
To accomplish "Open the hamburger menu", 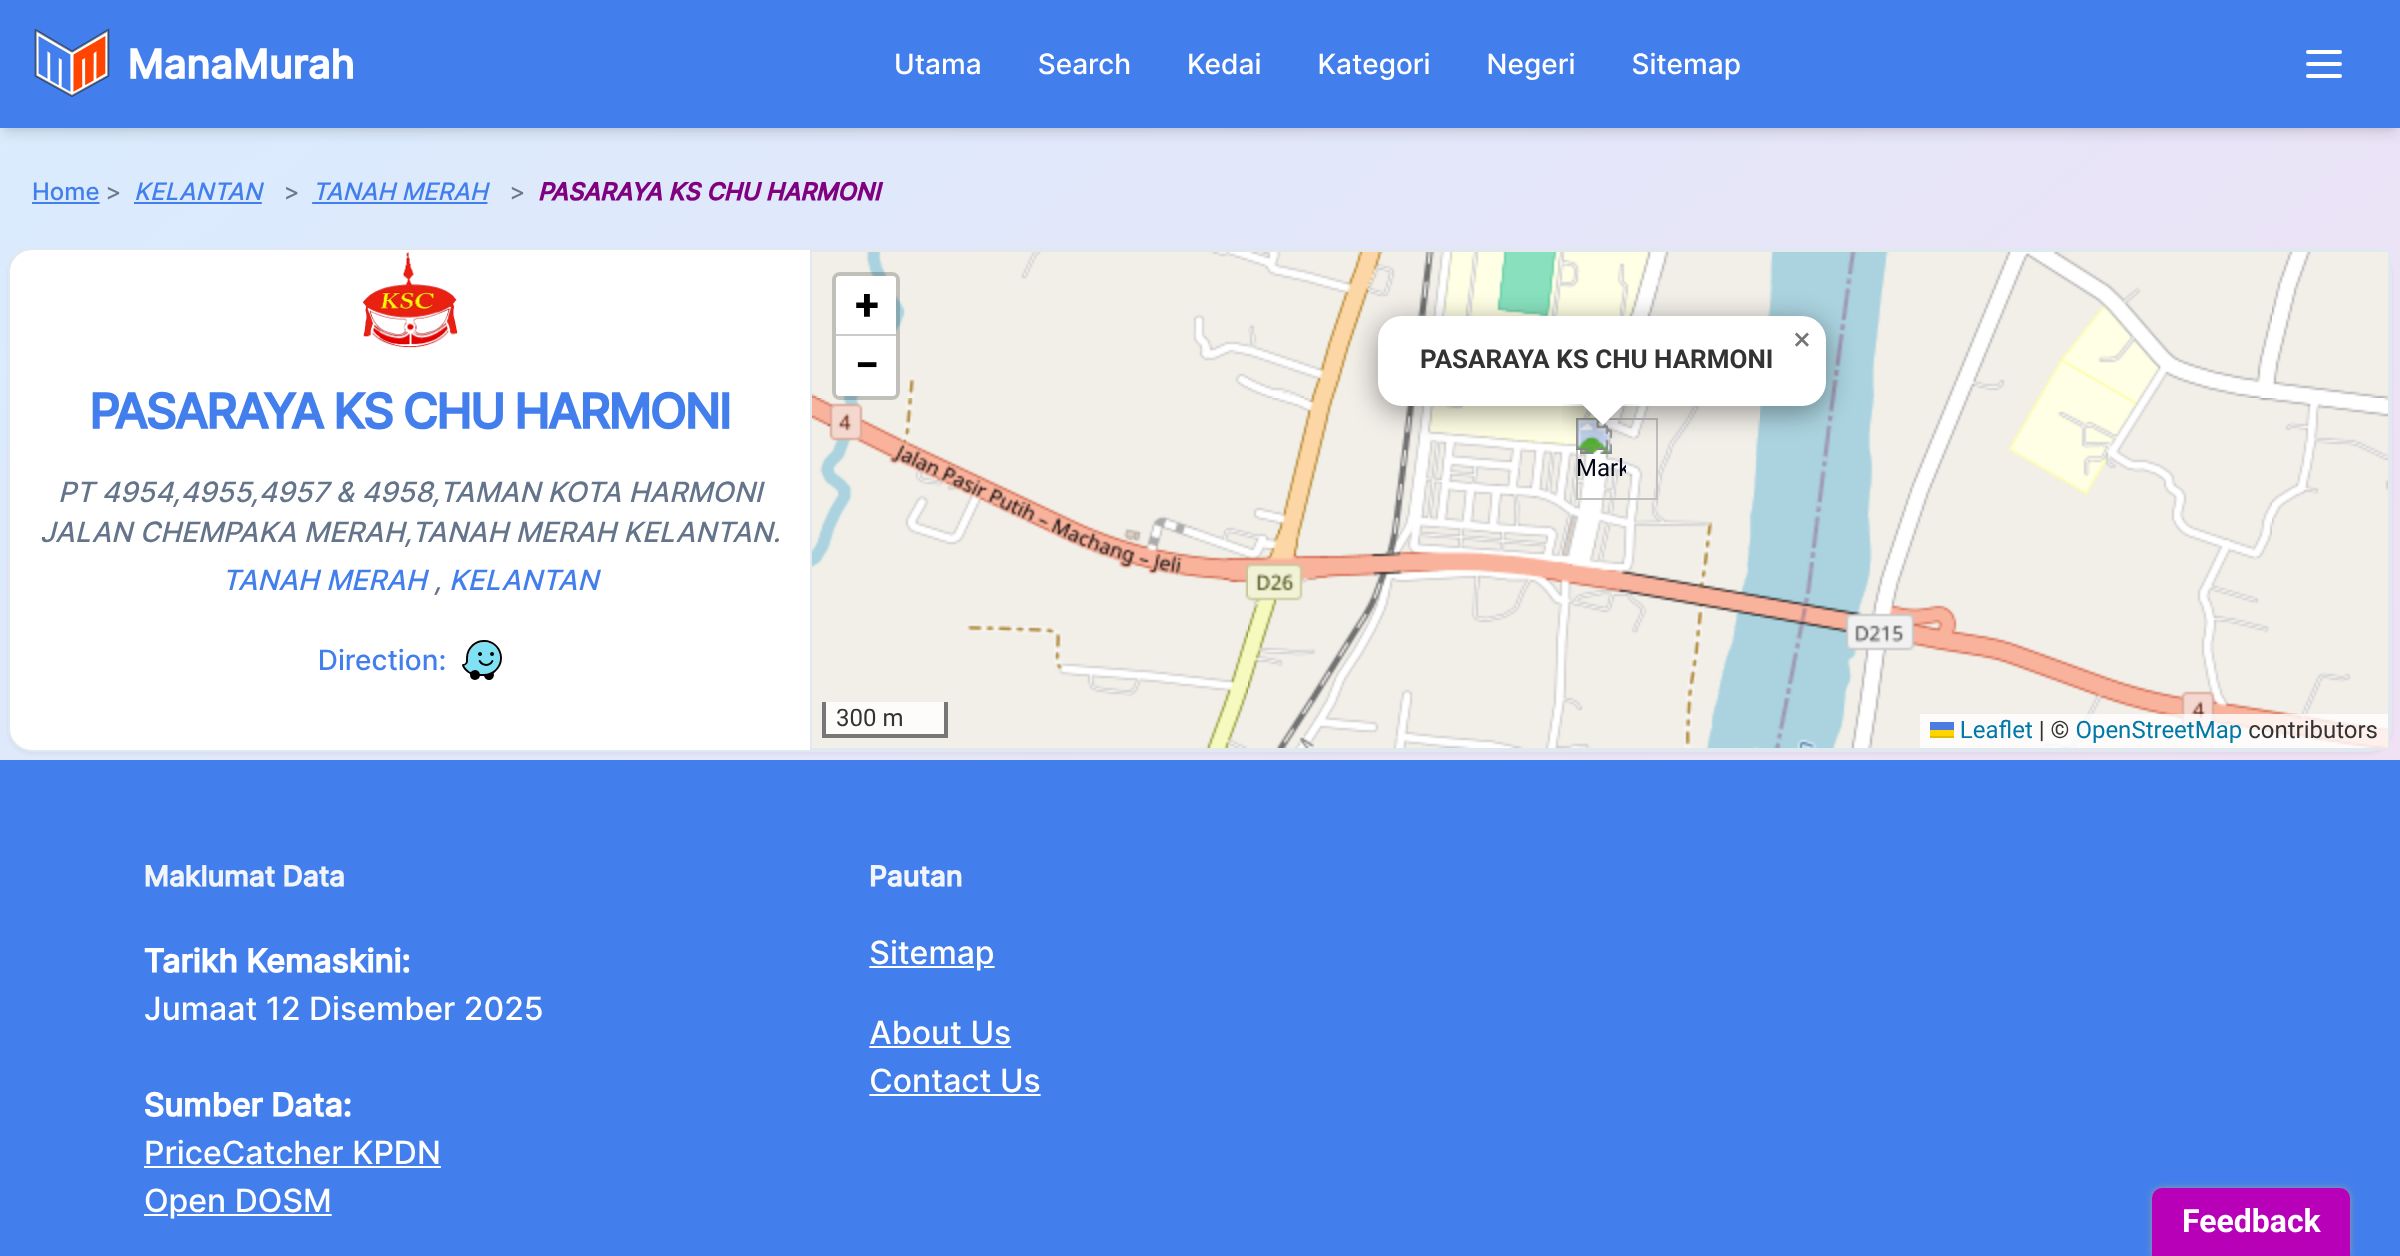I will (x=2323, y=64).
